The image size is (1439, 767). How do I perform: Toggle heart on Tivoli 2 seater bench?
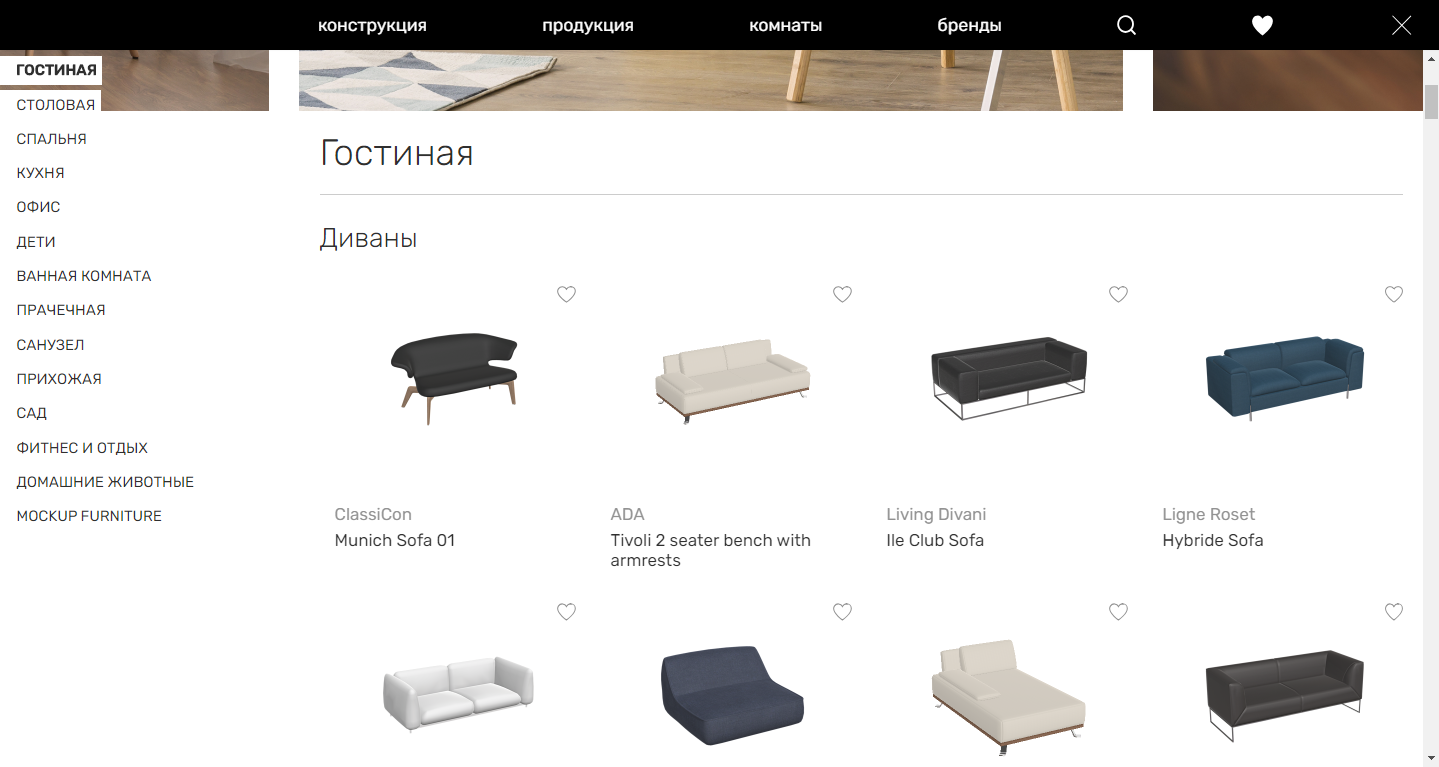842,294
